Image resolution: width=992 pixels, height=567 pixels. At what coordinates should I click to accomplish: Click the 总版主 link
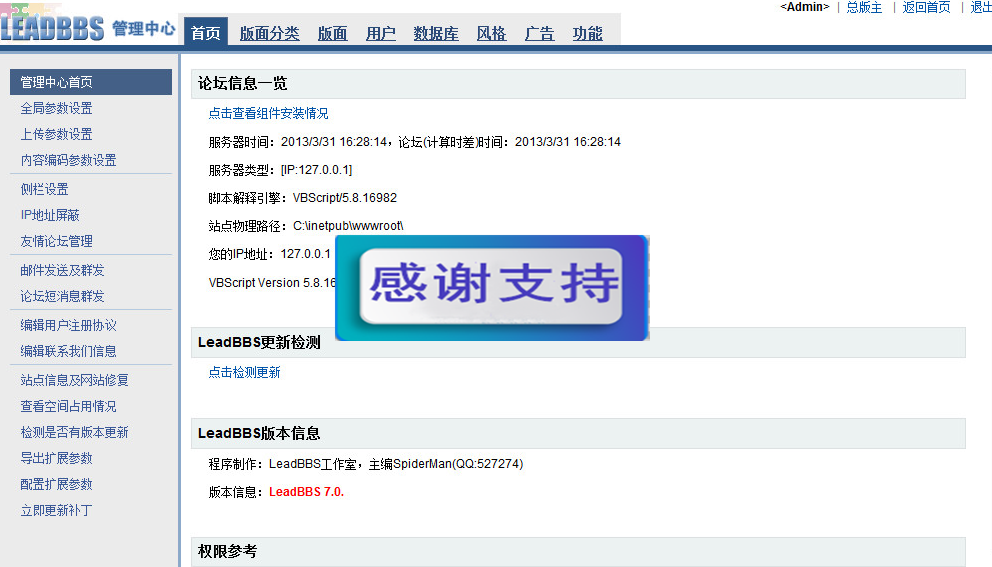[x=864, y=8]
